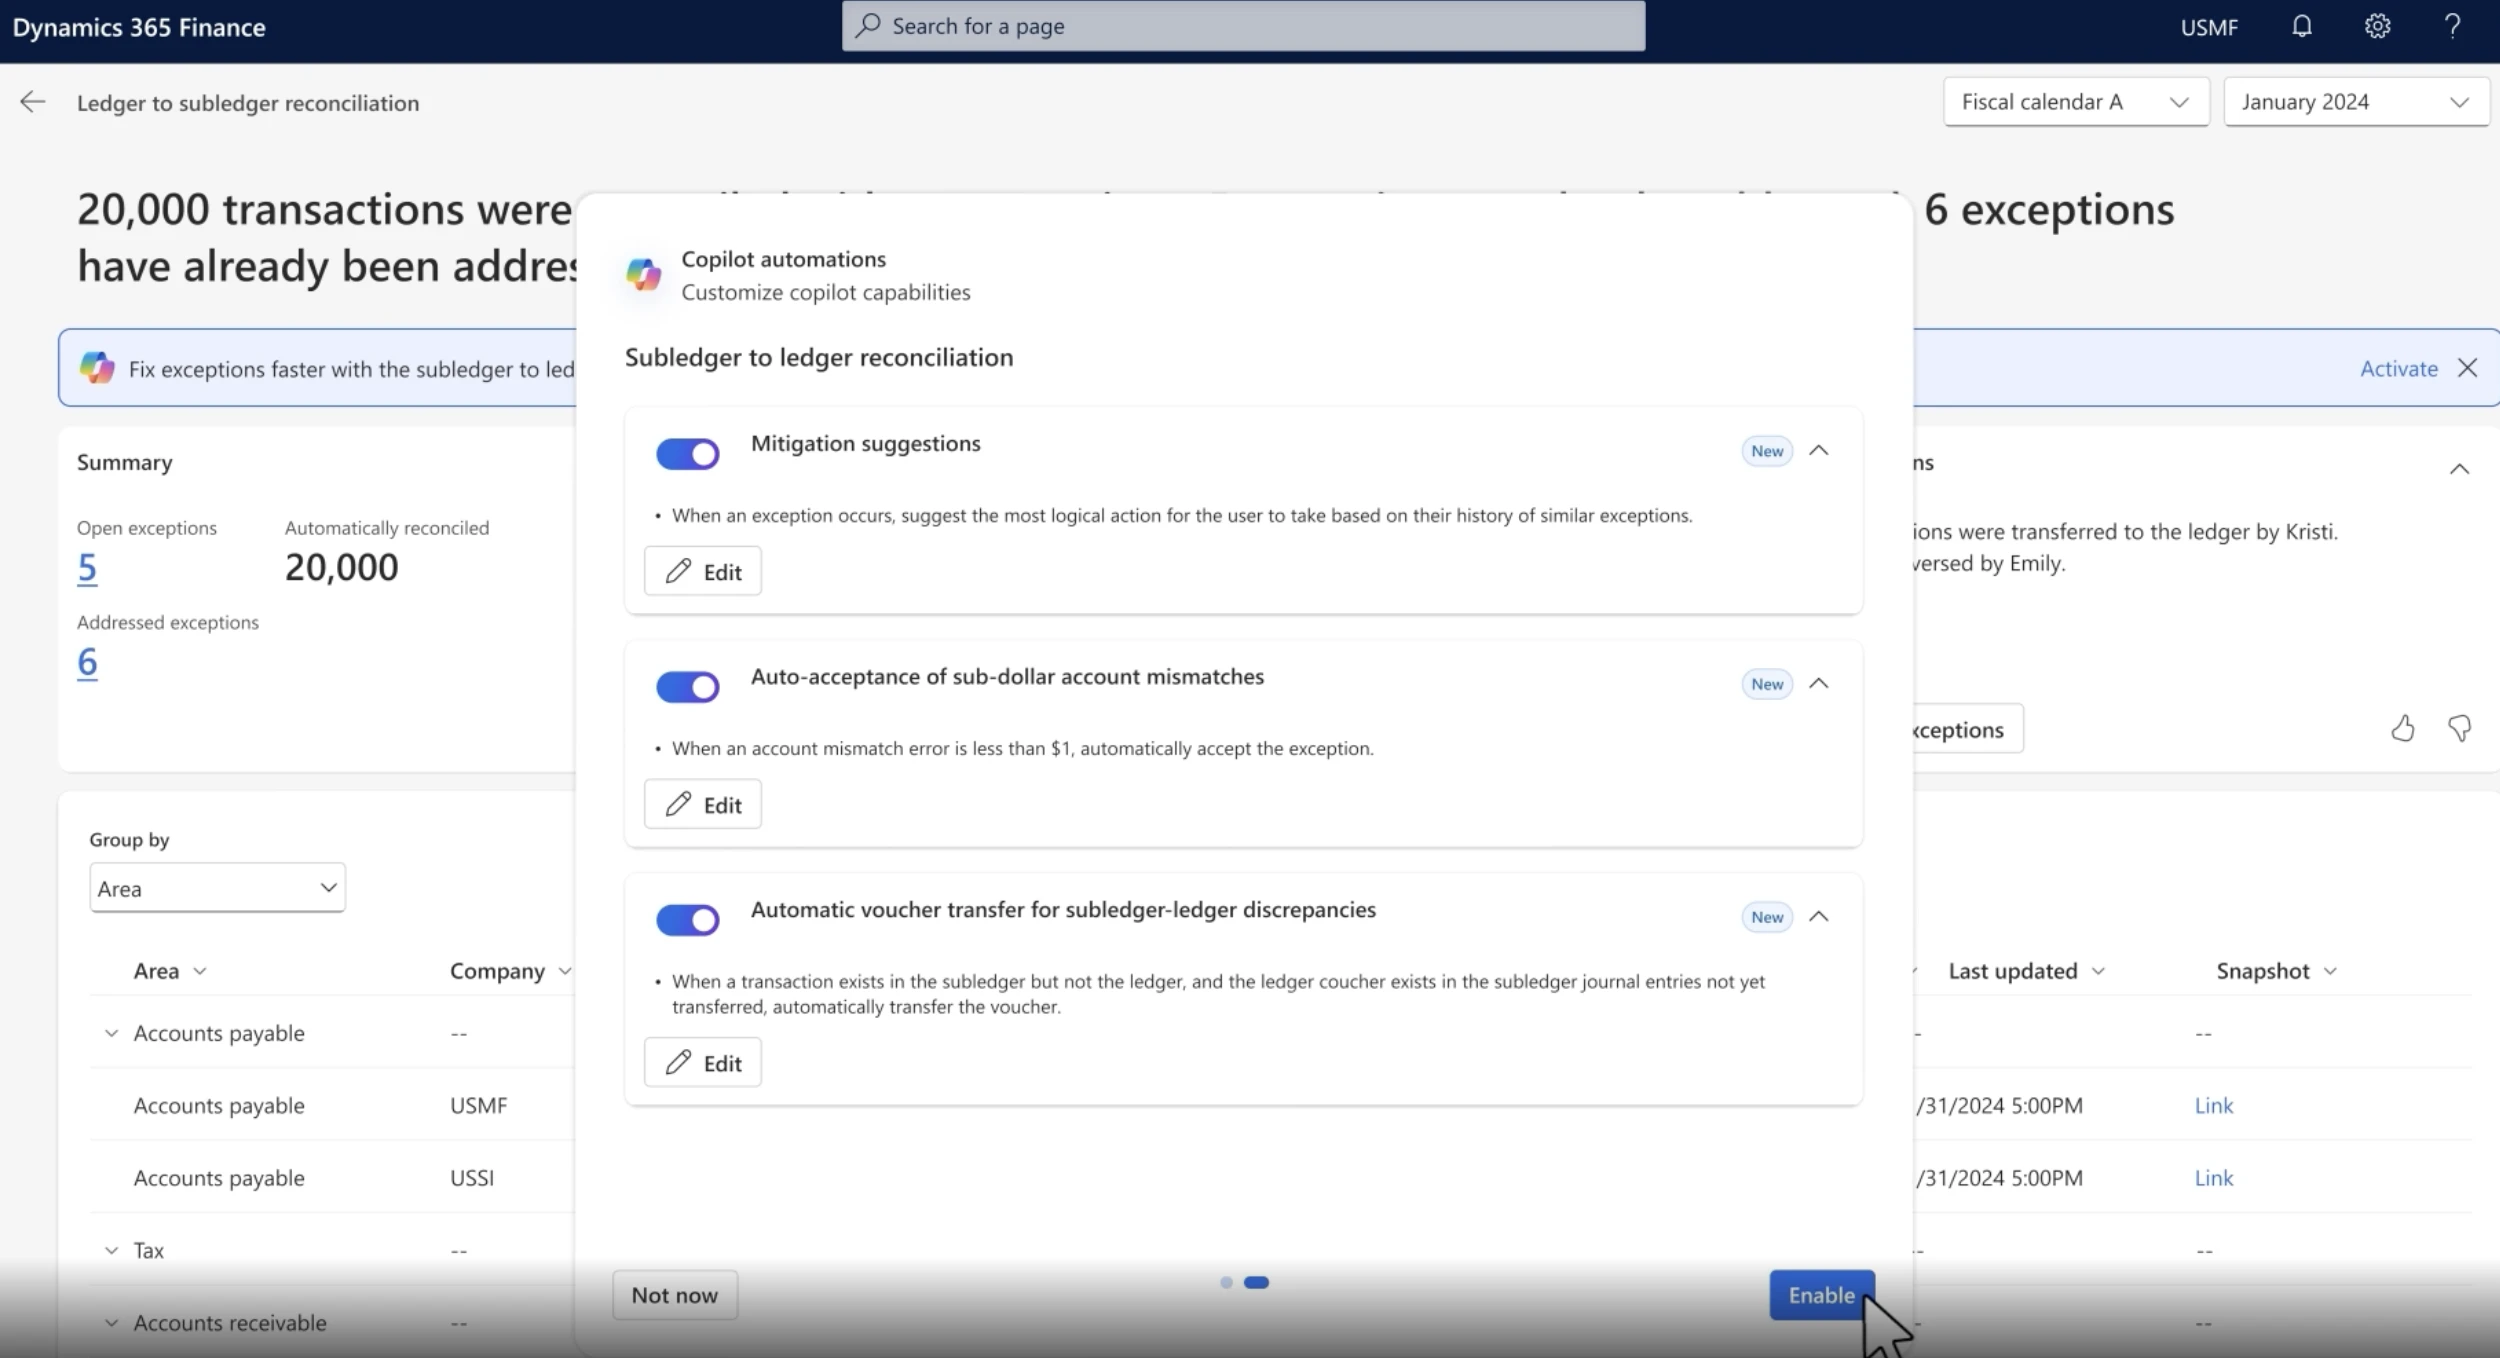Image resolution: width=2500 pixels, height=1358 pixels.
Task: Open the Group by Area dropdown
Action: 217,888
